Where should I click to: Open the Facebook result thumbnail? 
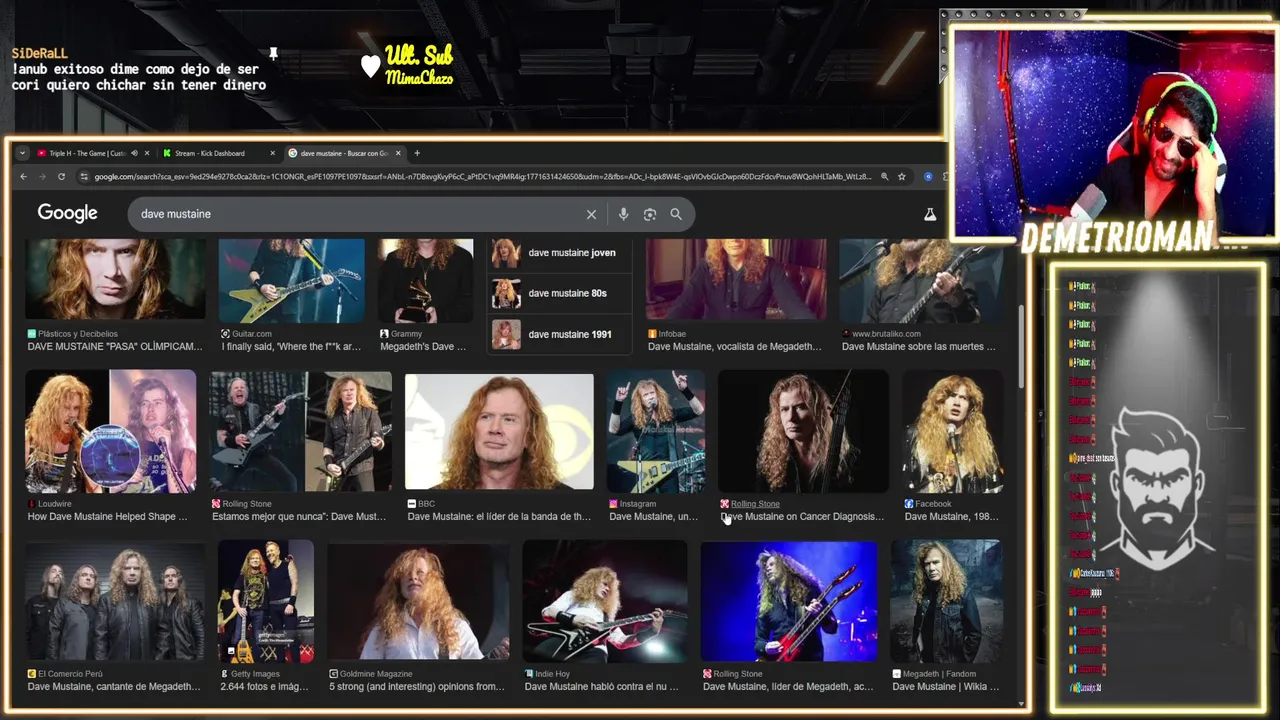(x=953, y=431)
